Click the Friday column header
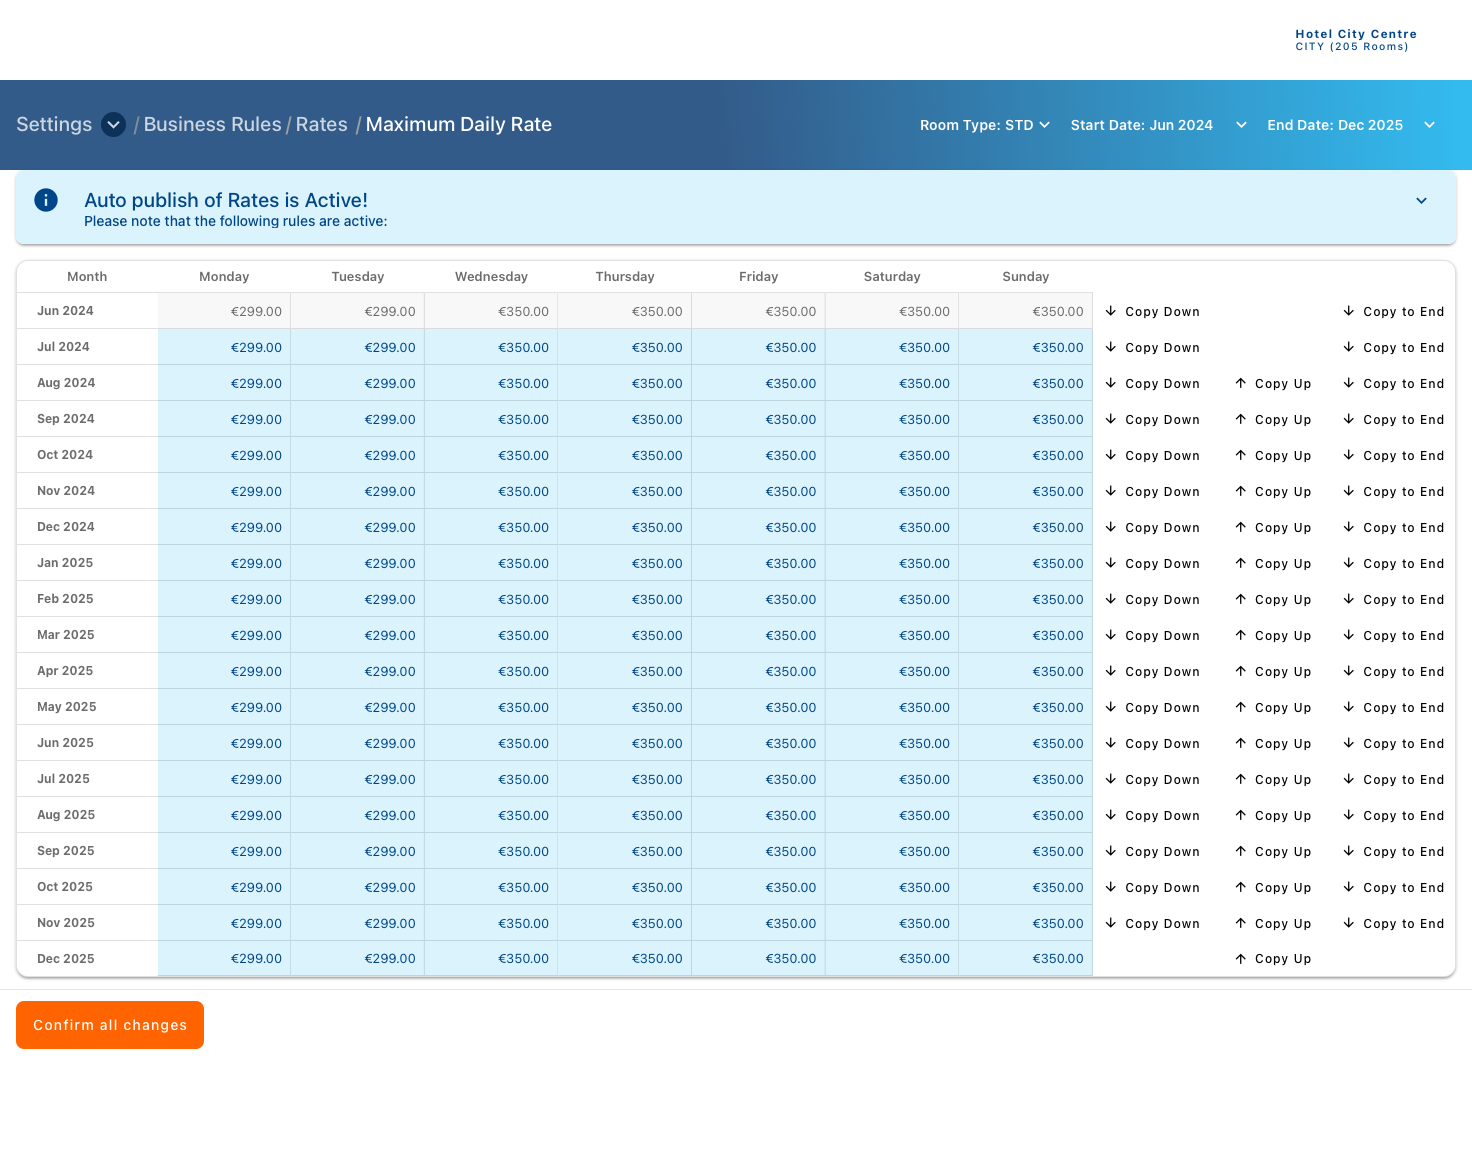The height and width of the screenshot is (1152, 1472). point(758,277)
